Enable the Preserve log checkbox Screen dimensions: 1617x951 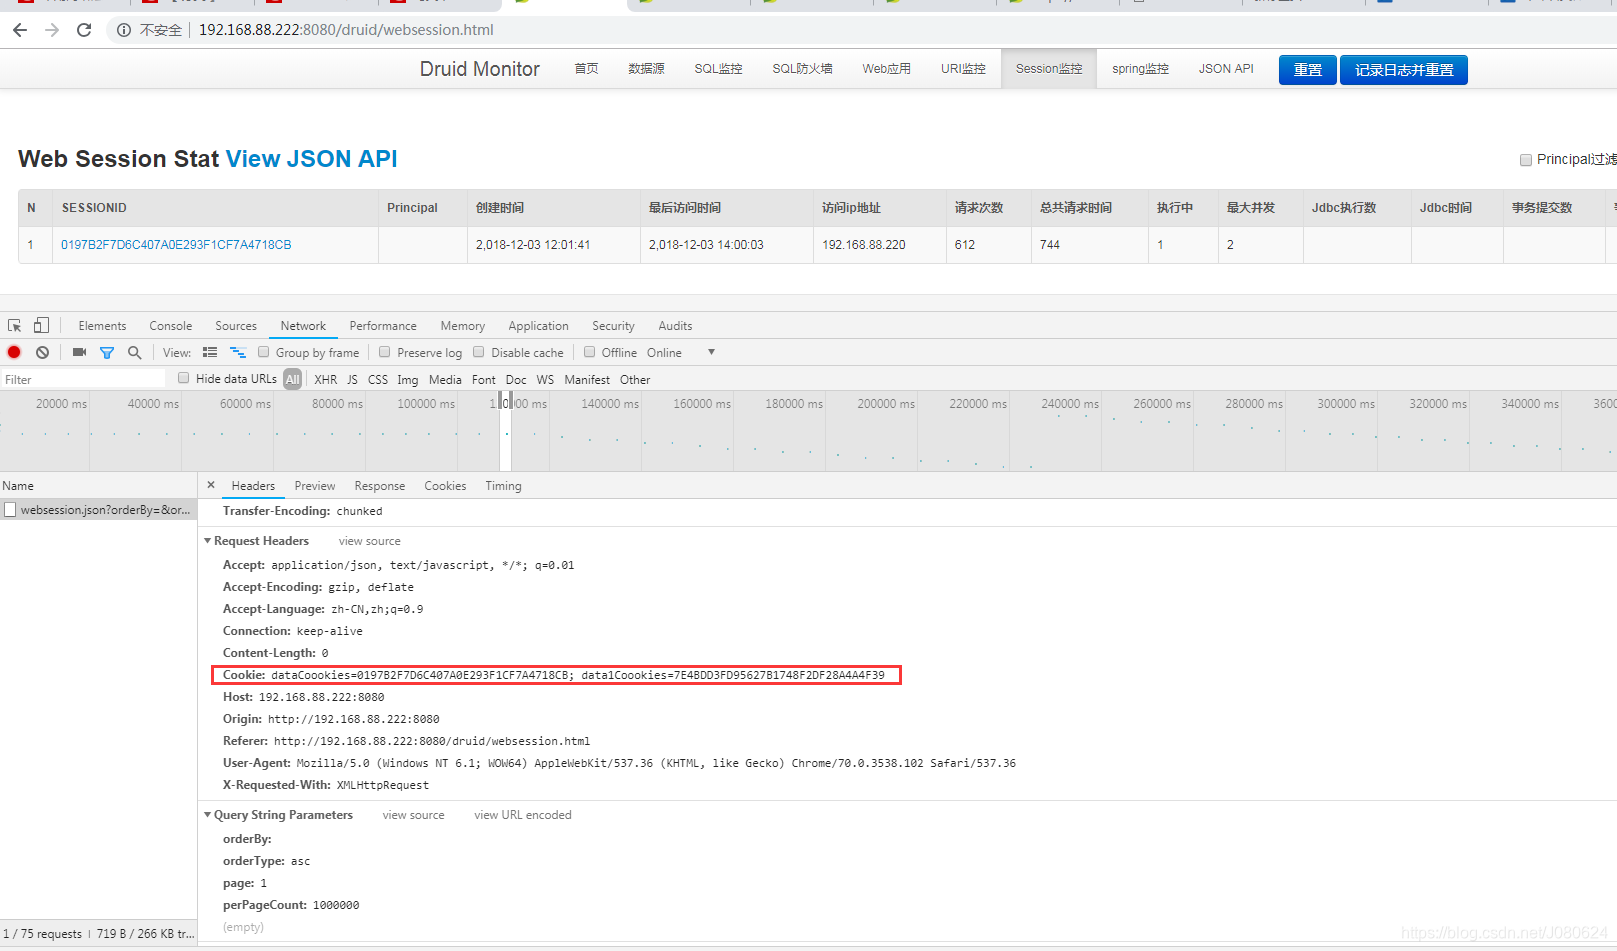point(385,352)
